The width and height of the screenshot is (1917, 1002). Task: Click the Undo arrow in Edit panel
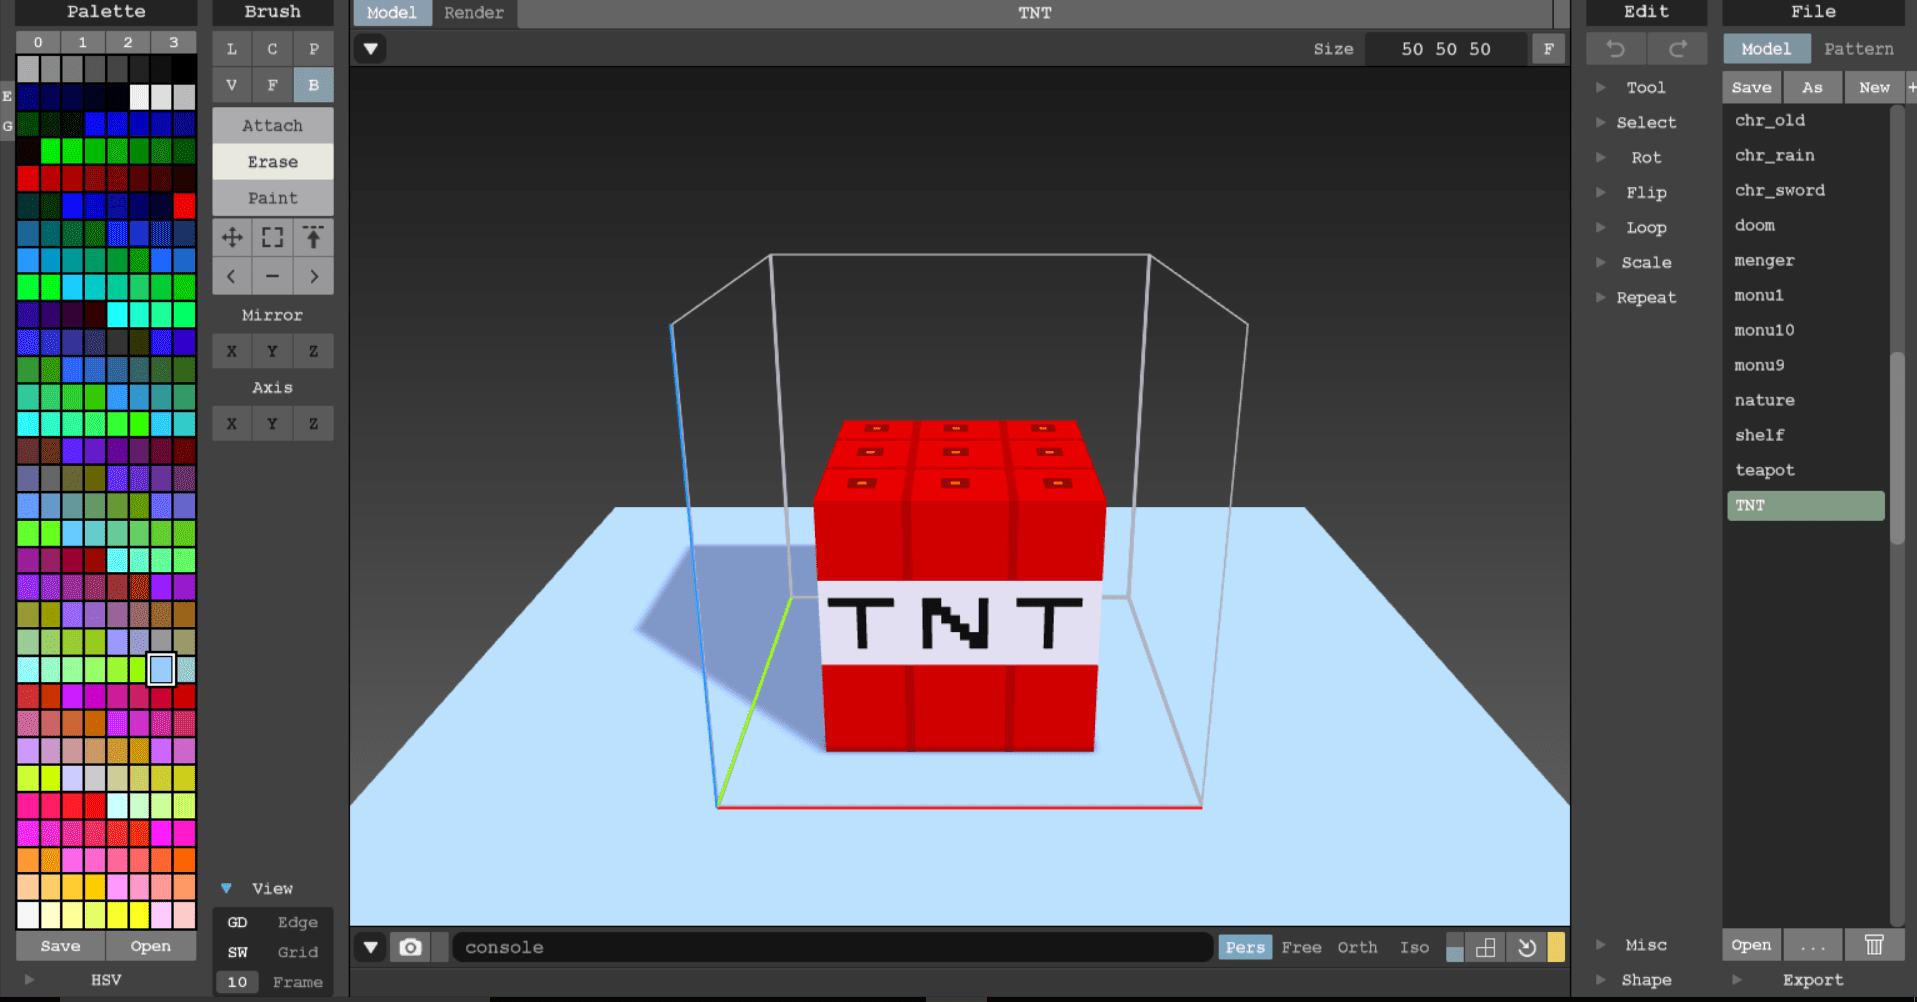(1615, 49)
